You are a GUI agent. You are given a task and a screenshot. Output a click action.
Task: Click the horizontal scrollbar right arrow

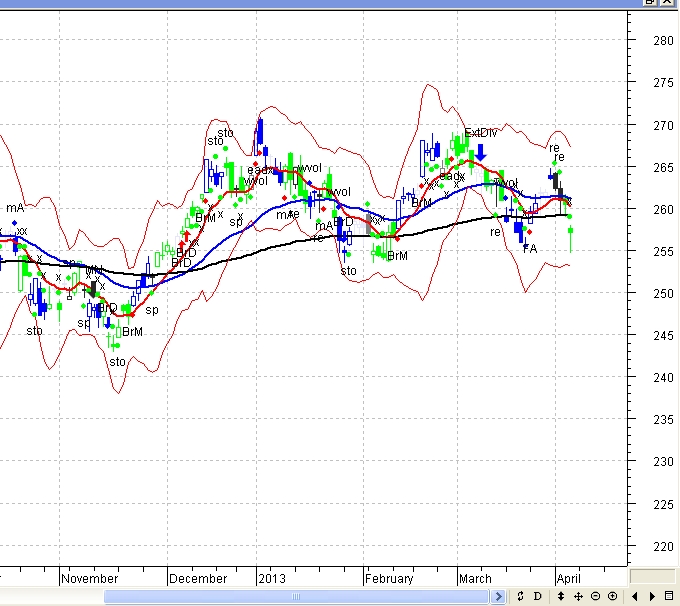tap(499, 597)
